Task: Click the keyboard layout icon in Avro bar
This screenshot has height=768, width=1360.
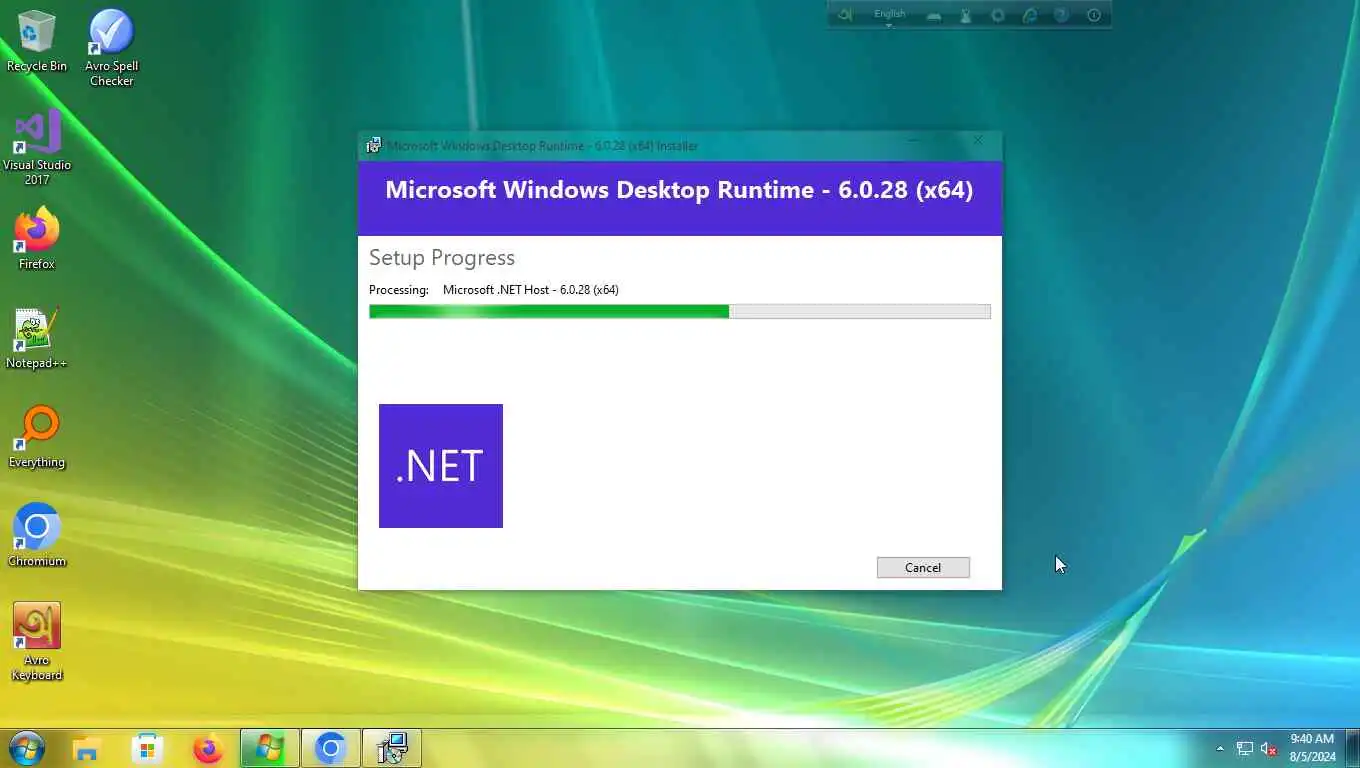Action: tap(933, 16)
